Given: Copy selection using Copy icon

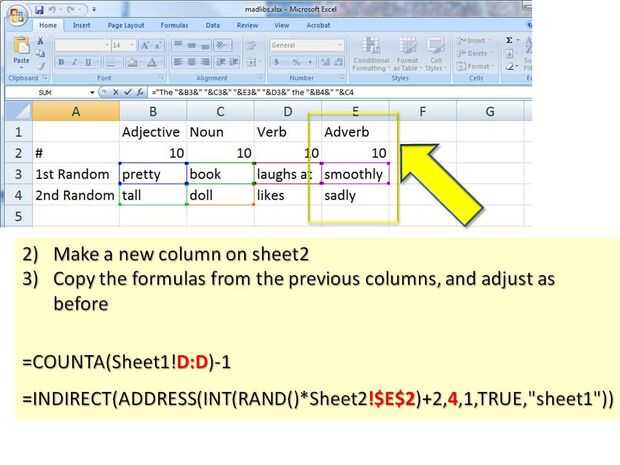Looking at the screenshot, I should point(40,53).
